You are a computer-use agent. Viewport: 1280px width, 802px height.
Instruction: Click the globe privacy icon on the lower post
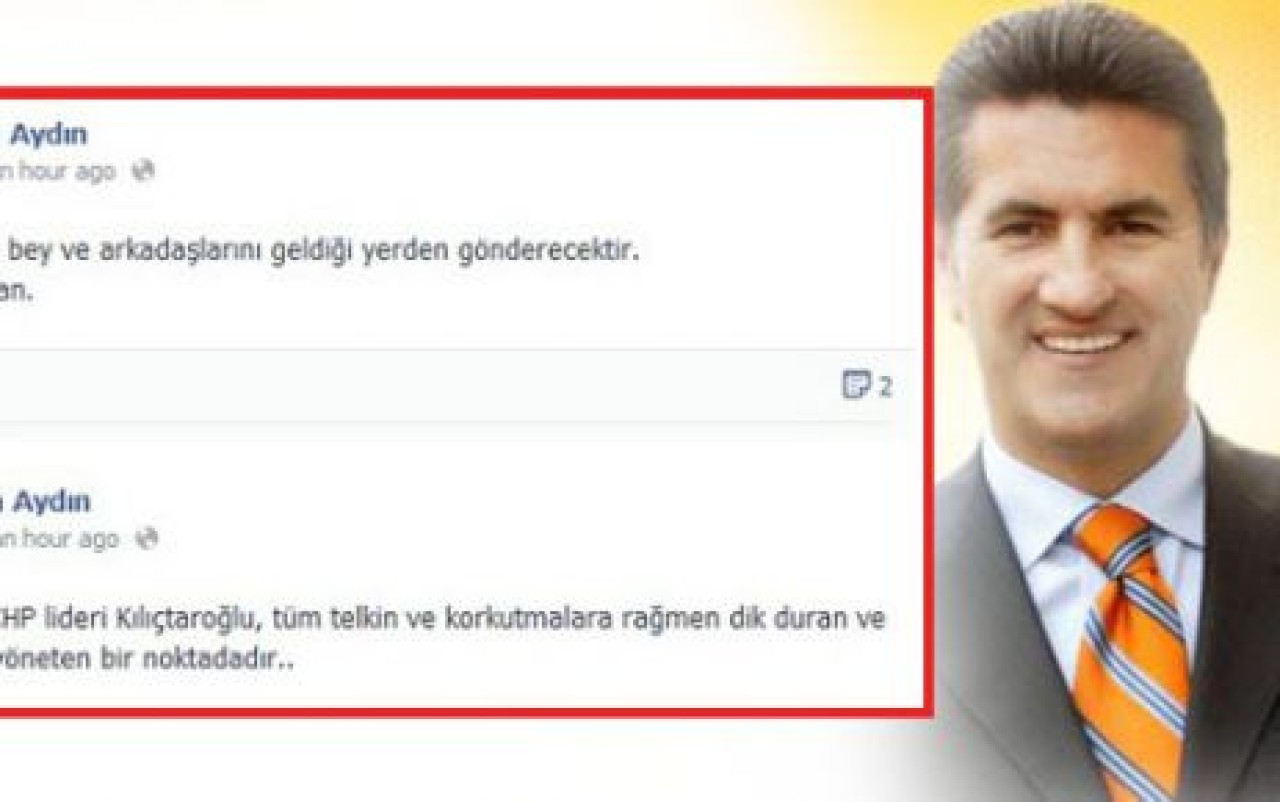[147, 539]
